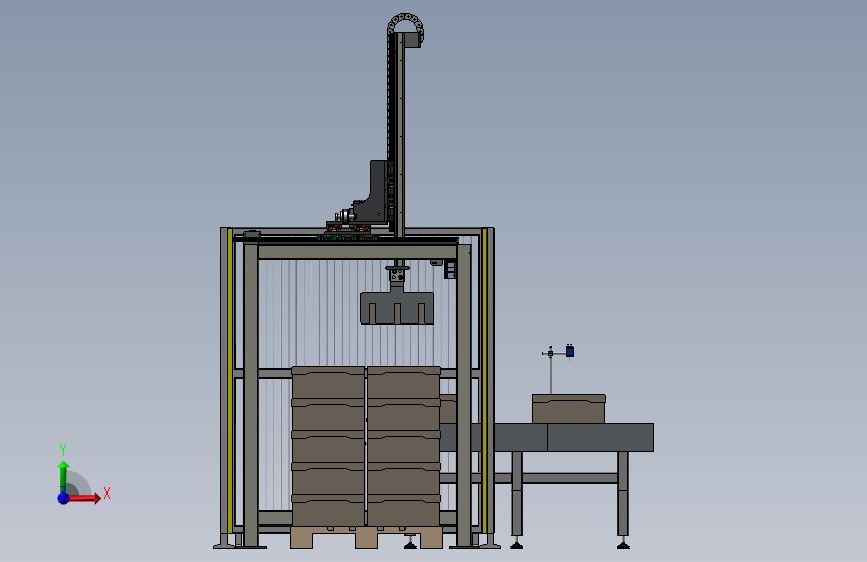Viewport: 867px width, 562px height.
Task: Click the green Y label of the triad
Action: [63, 450]
